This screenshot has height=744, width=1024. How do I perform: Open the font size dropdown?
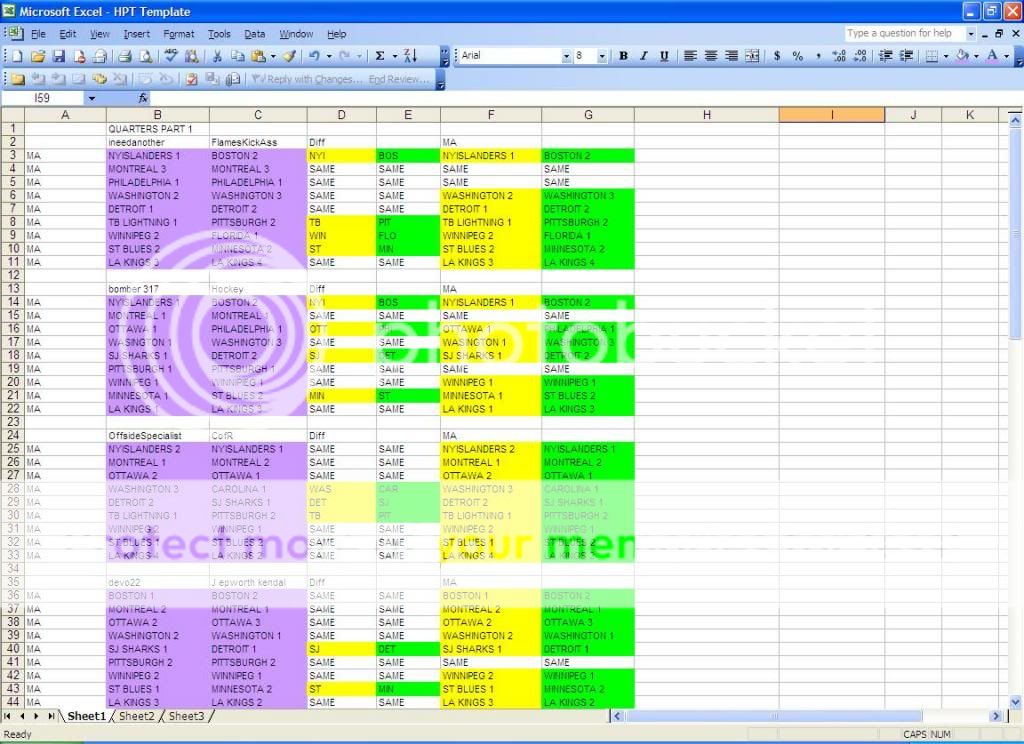[x=601, y=57]
